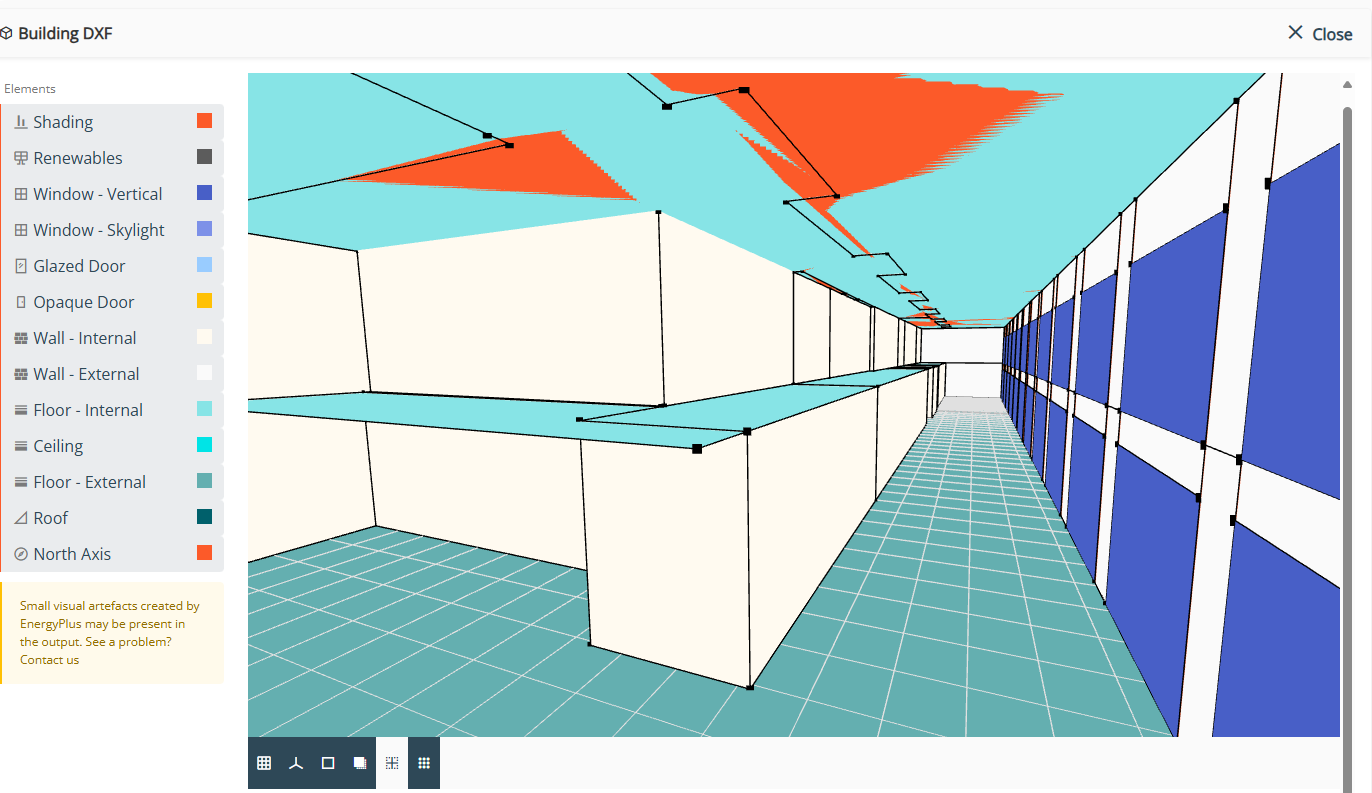Select the Ceiling entry in Elements list
1372x793 pixels.
coord(58,446)
